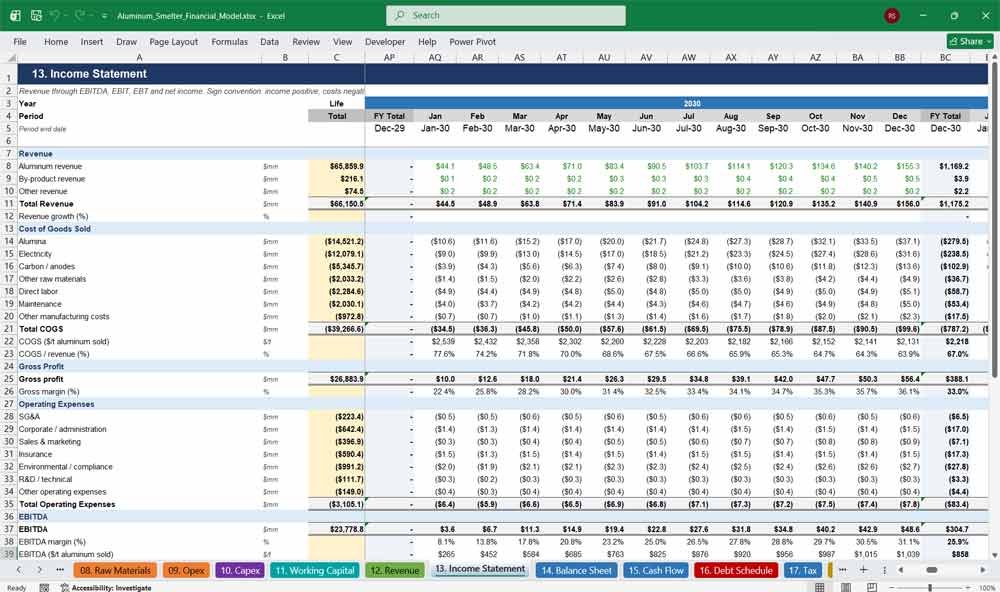1000x592 pixels.
Task: Open the Power Pivot ribbon tab
Action: (472, 41)
